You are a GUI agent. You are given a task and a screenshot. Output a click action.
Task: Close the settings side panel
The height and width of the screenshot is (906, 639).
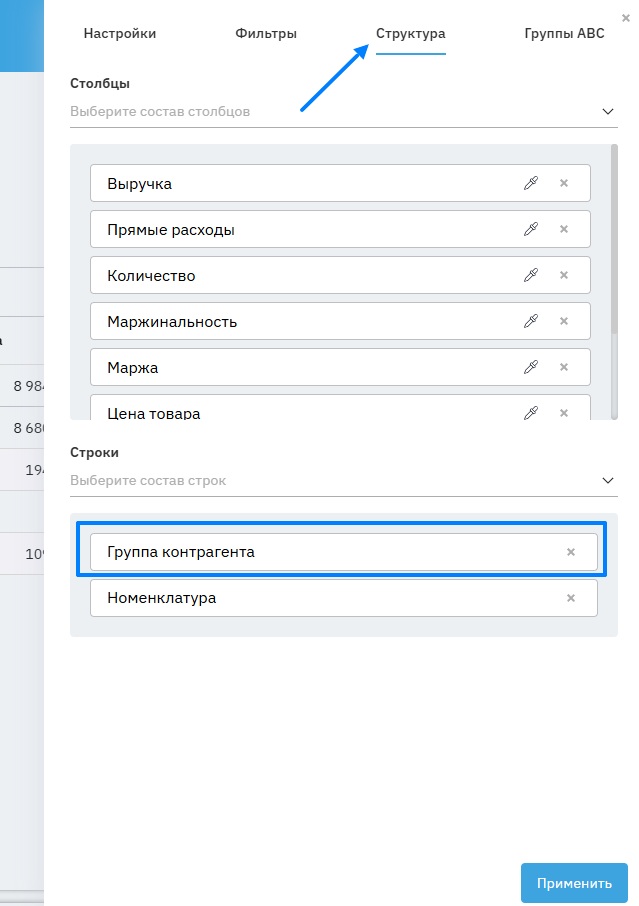[x=626, y=17]
